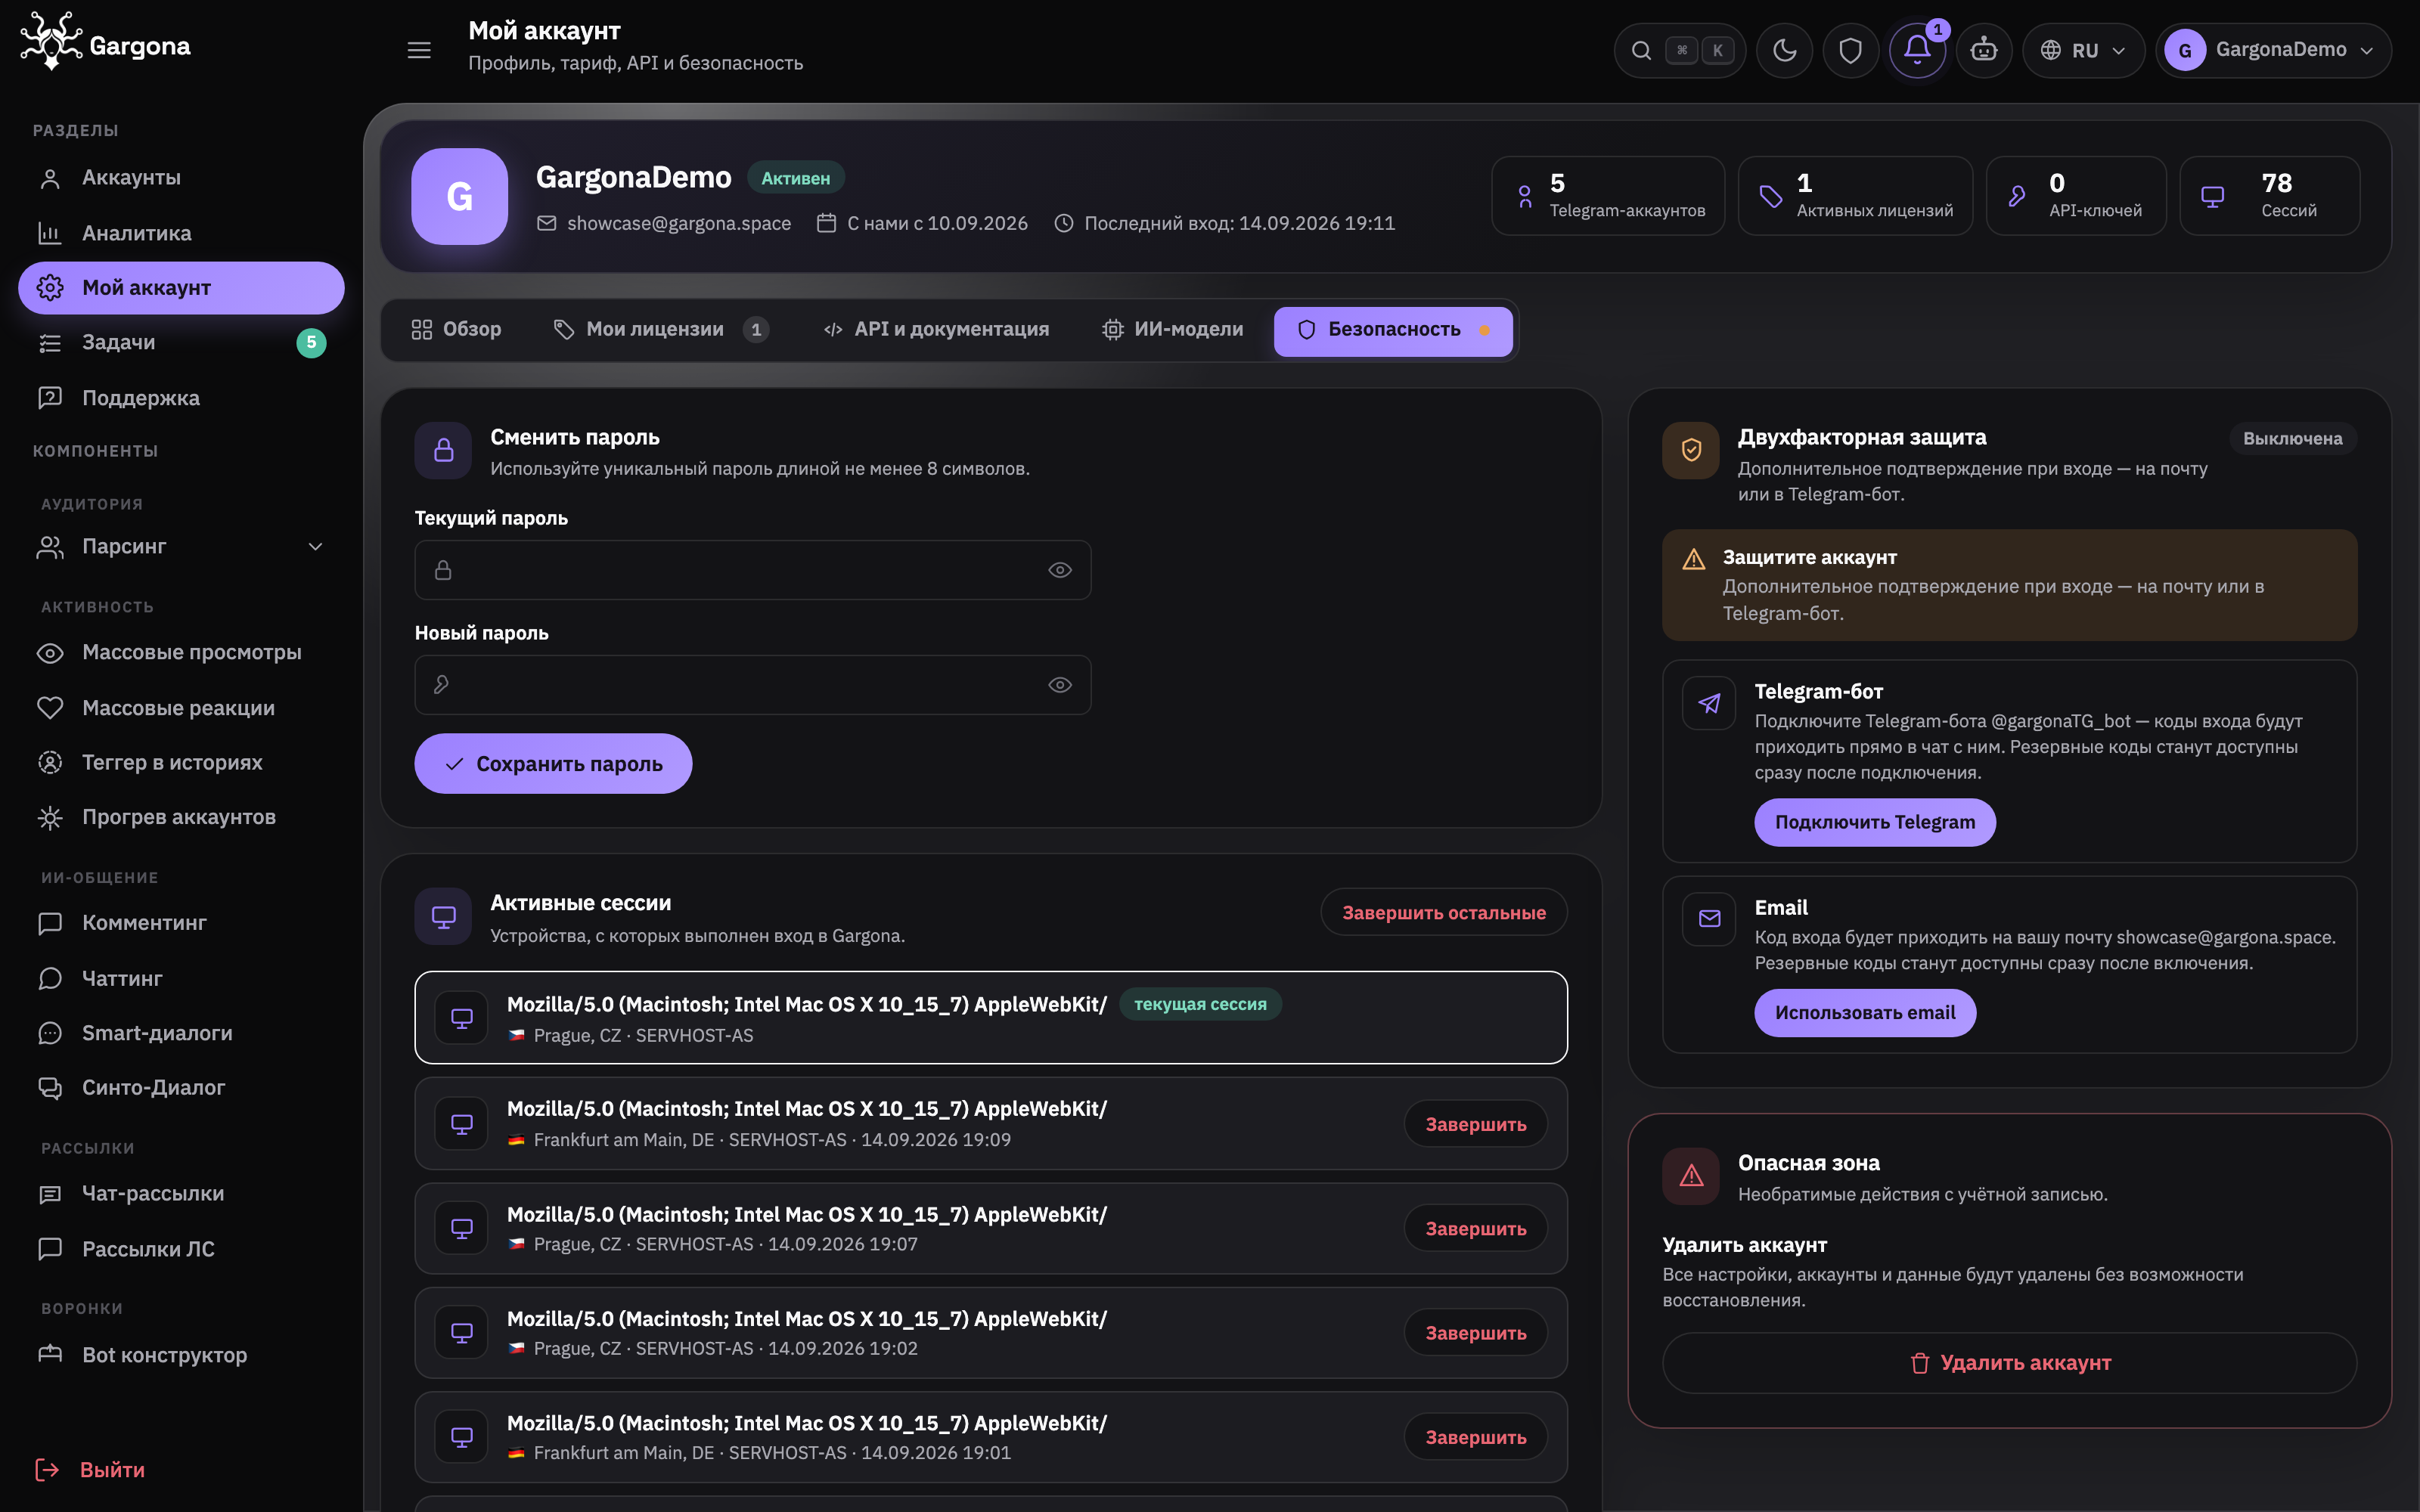Viewport: 2420px width, 1512px height.
Task: Go to Задачи in sidebar
Action: coord(181,343)
